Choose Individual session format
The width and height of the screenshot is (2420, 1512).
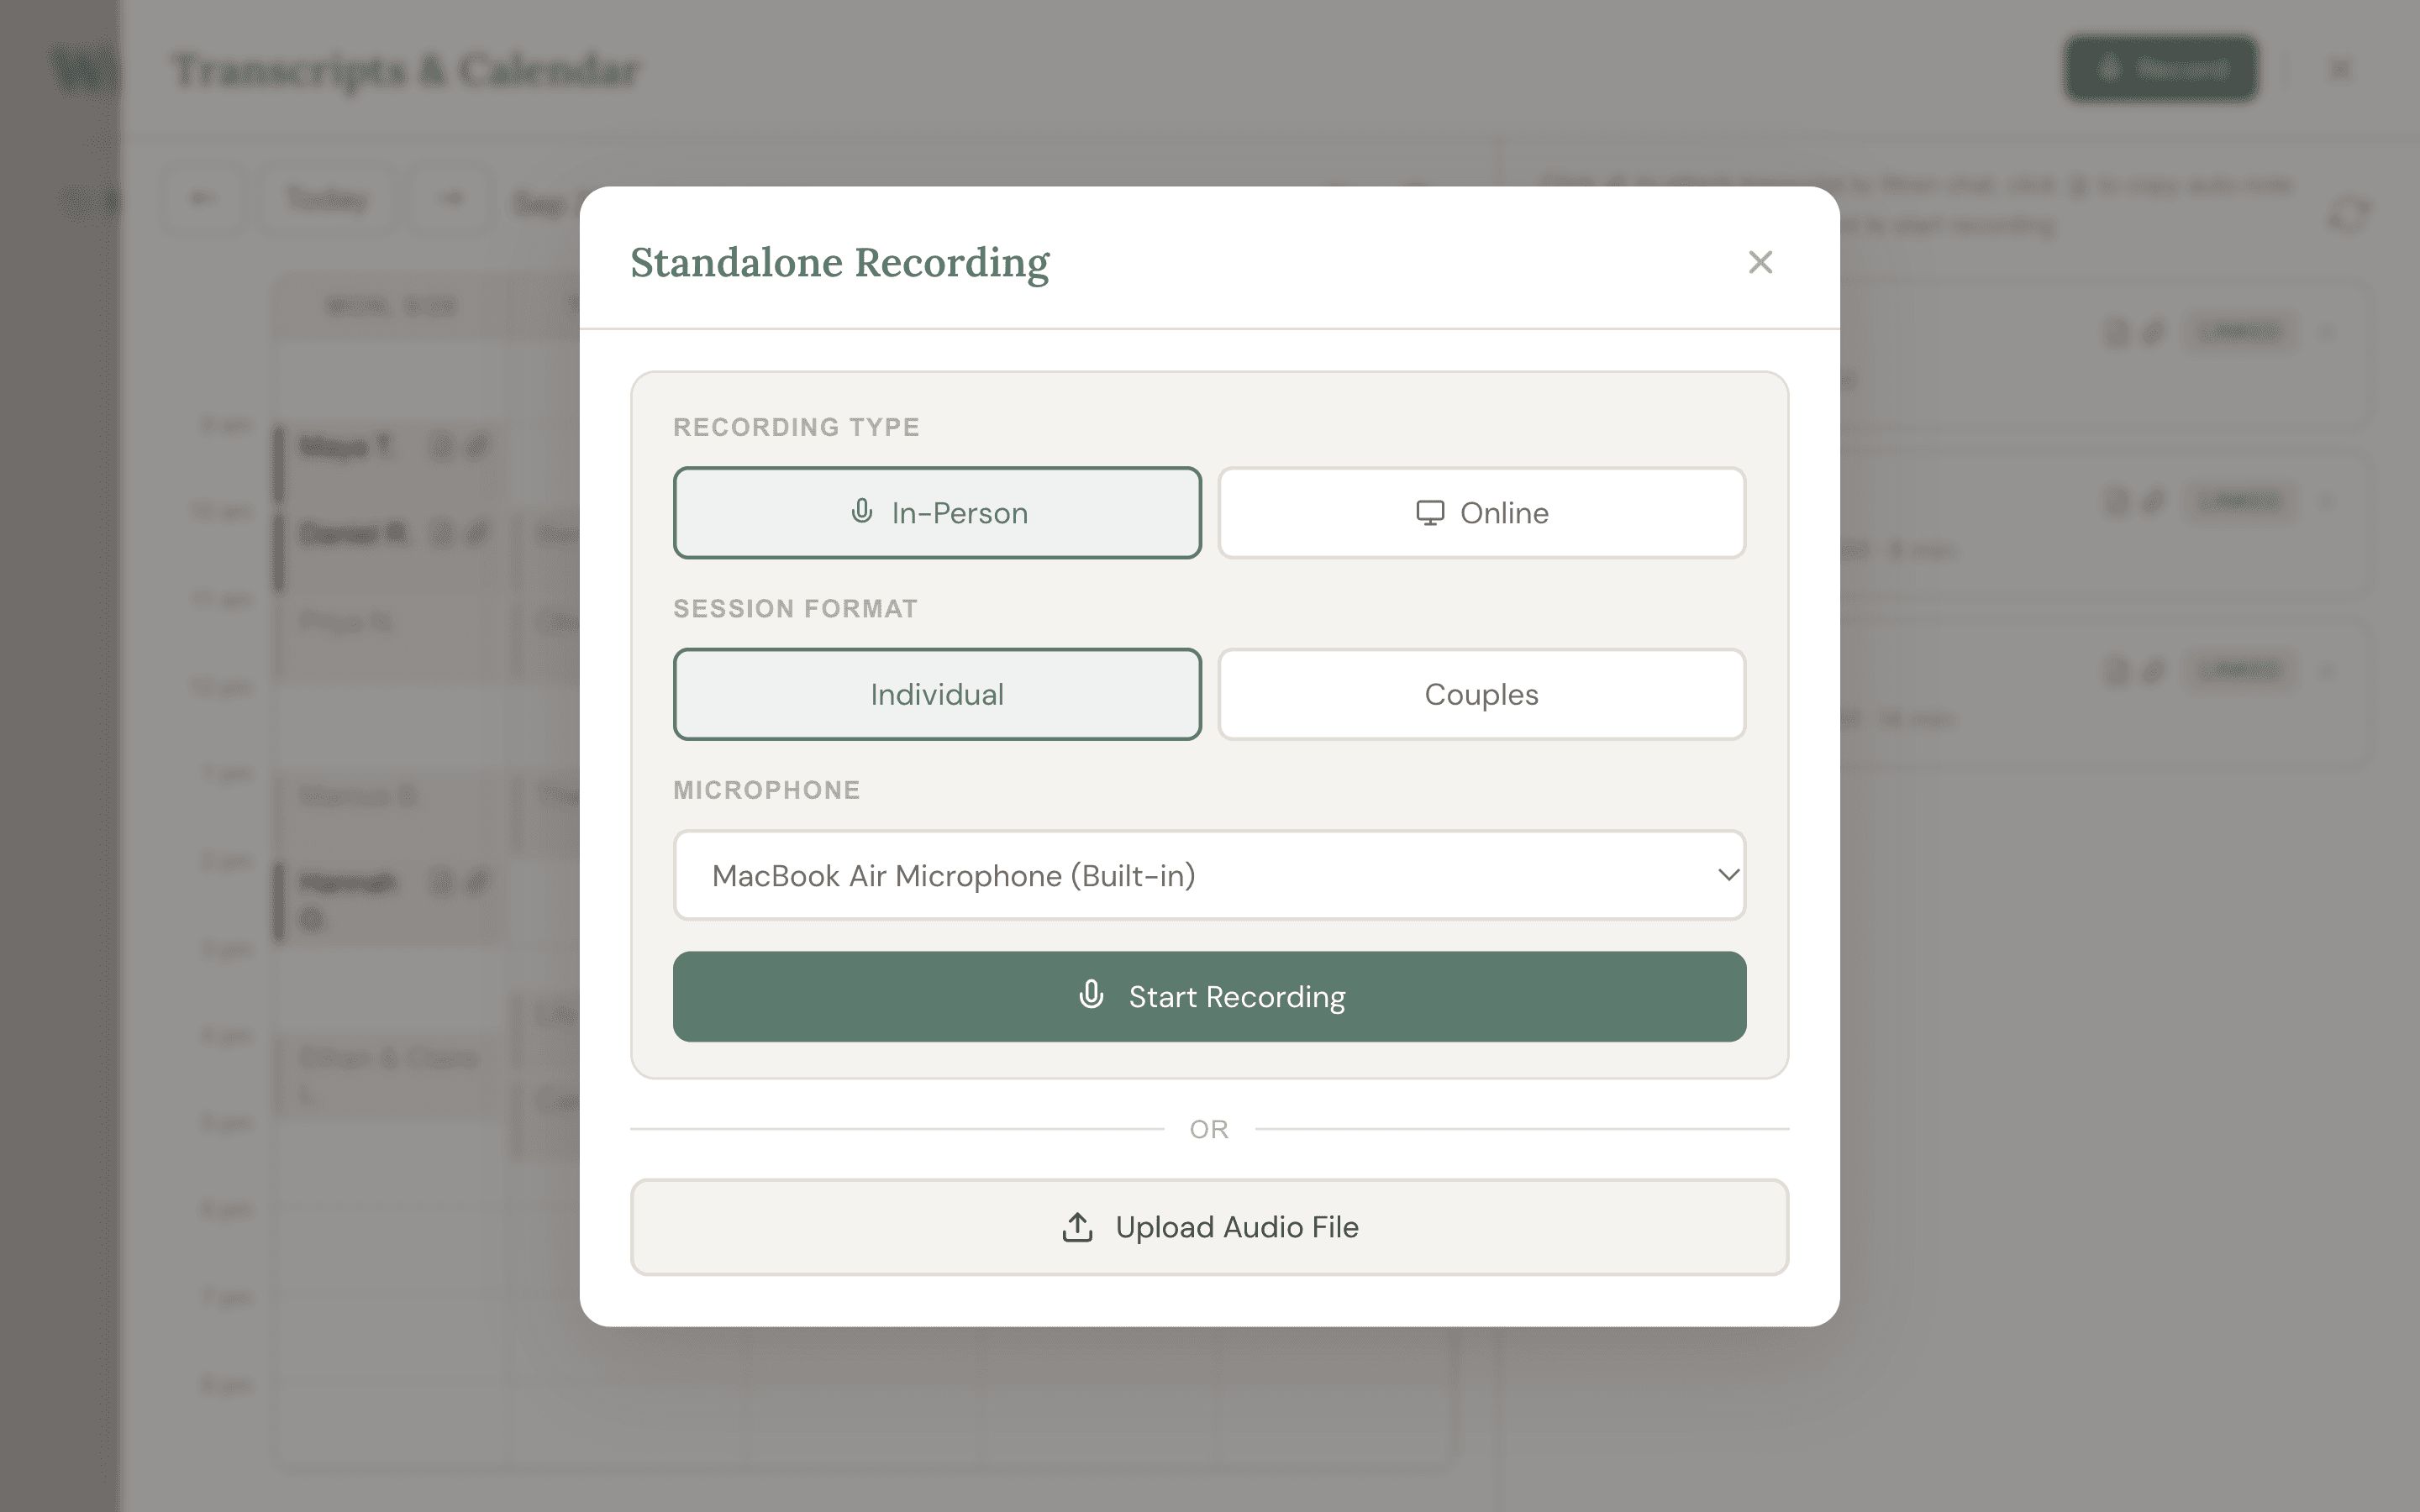point(937,694)
